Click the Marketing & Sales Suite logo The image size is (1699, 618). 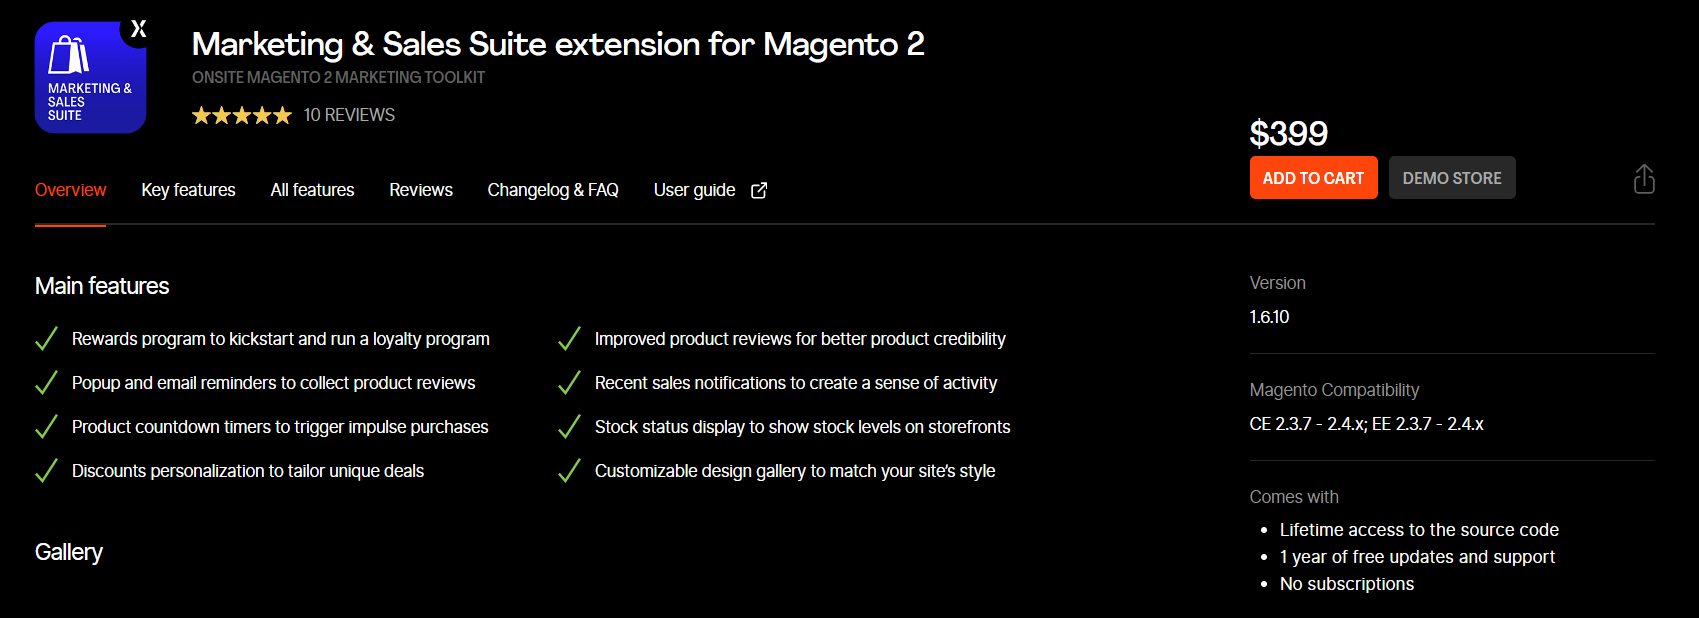point(90,77)
